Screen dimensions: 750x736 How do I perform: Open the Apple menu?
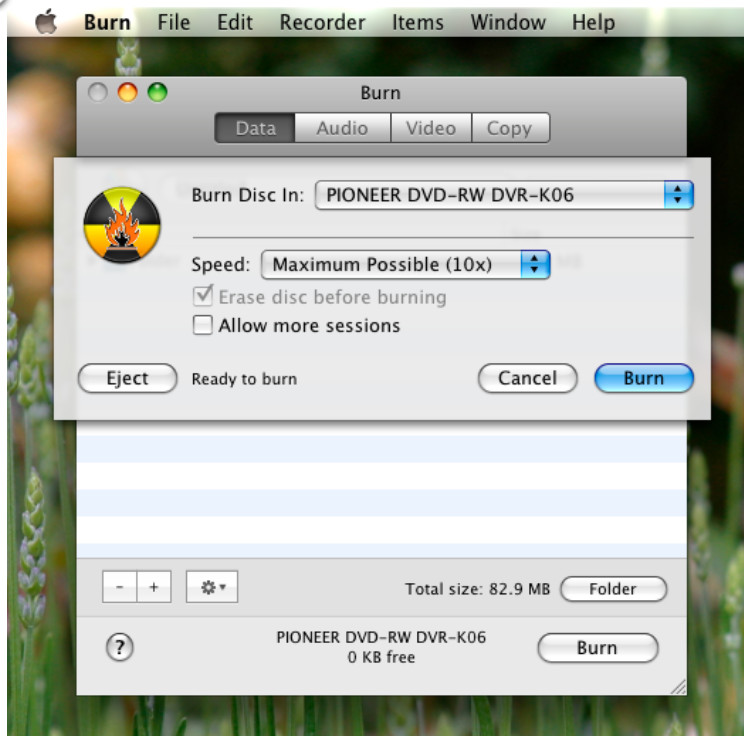tap(46, 22)
